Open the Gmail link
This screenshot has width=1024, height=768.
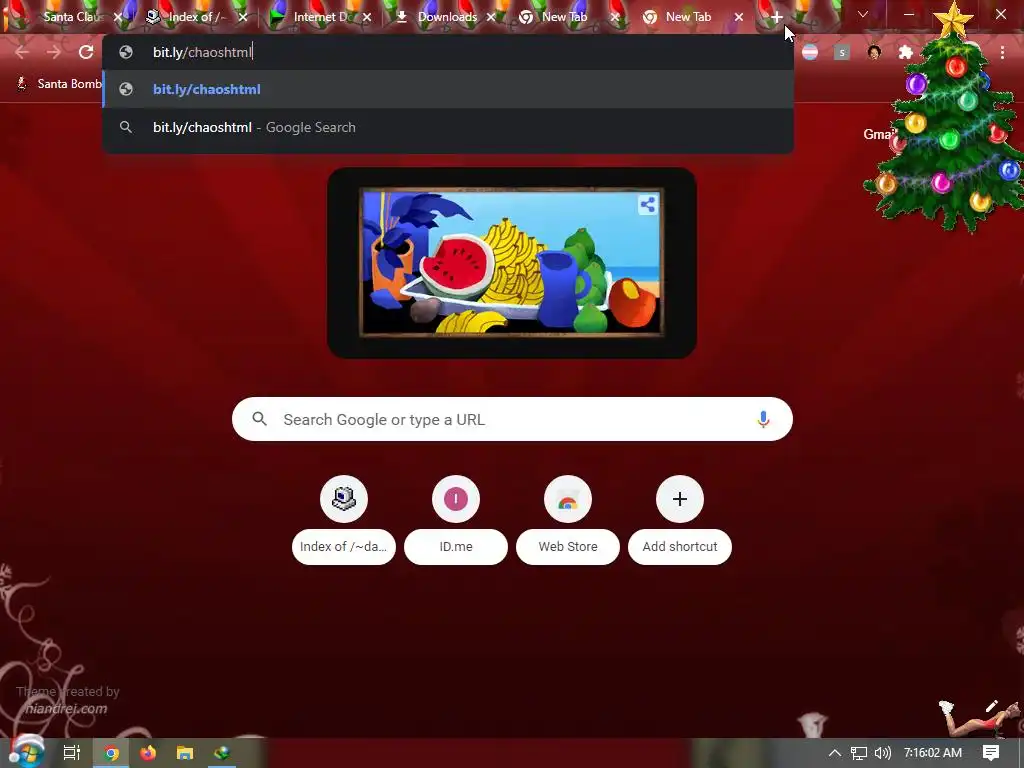[x=878, y=134]
